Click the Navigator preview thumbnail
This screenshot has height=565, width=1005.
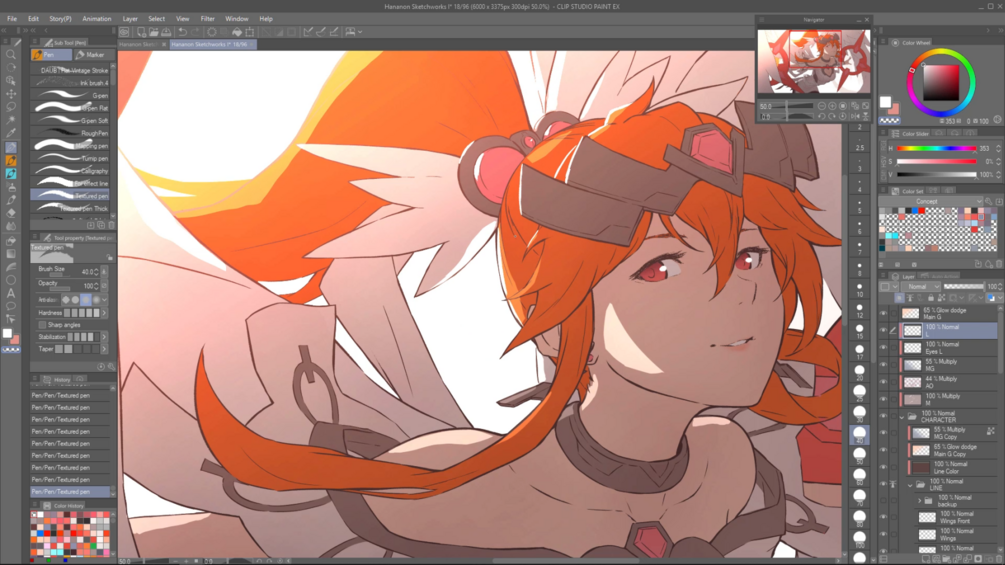(814, 61)
